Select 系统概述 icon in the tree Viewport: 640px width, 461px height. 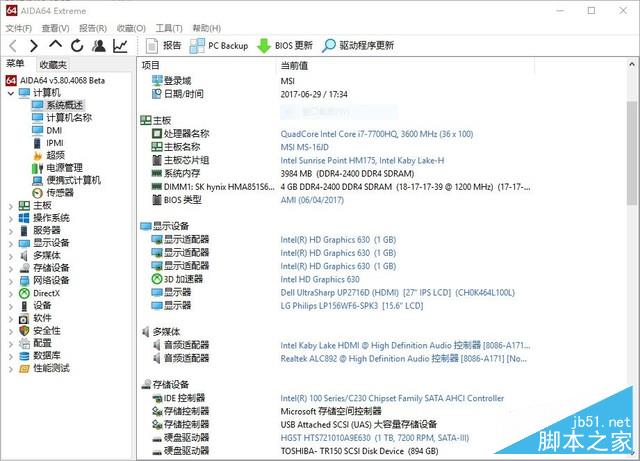click(38, 105)
